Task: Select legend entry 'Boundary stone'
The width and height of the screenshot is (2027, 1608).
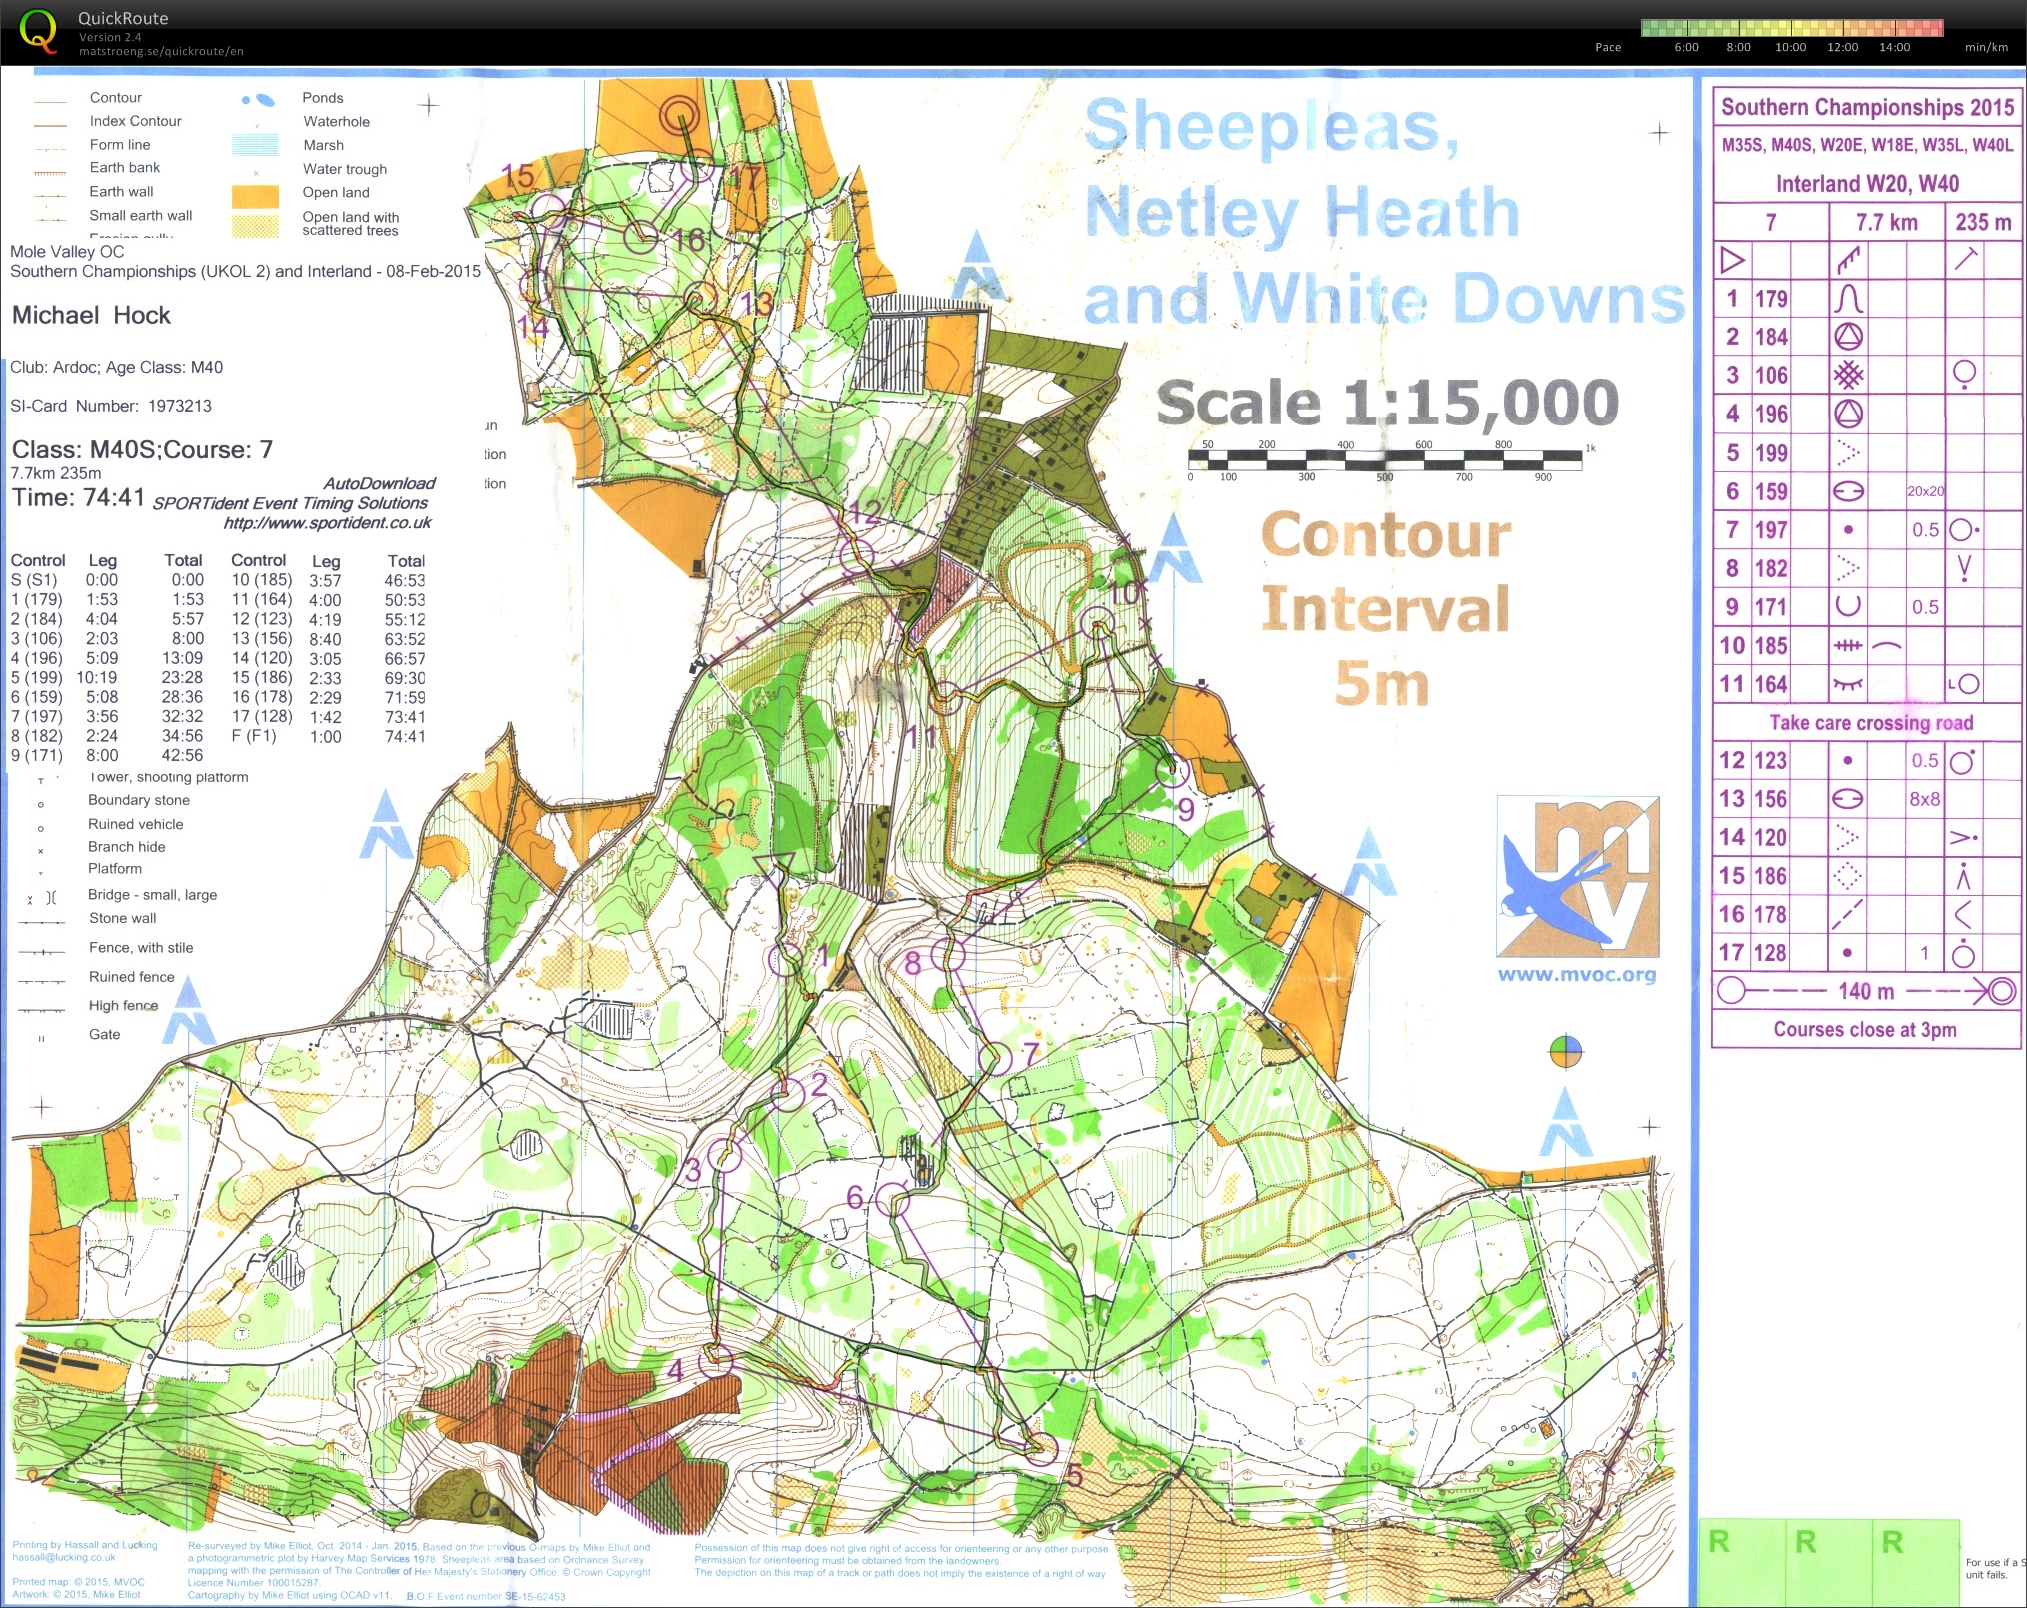Action: click(139, 800)
